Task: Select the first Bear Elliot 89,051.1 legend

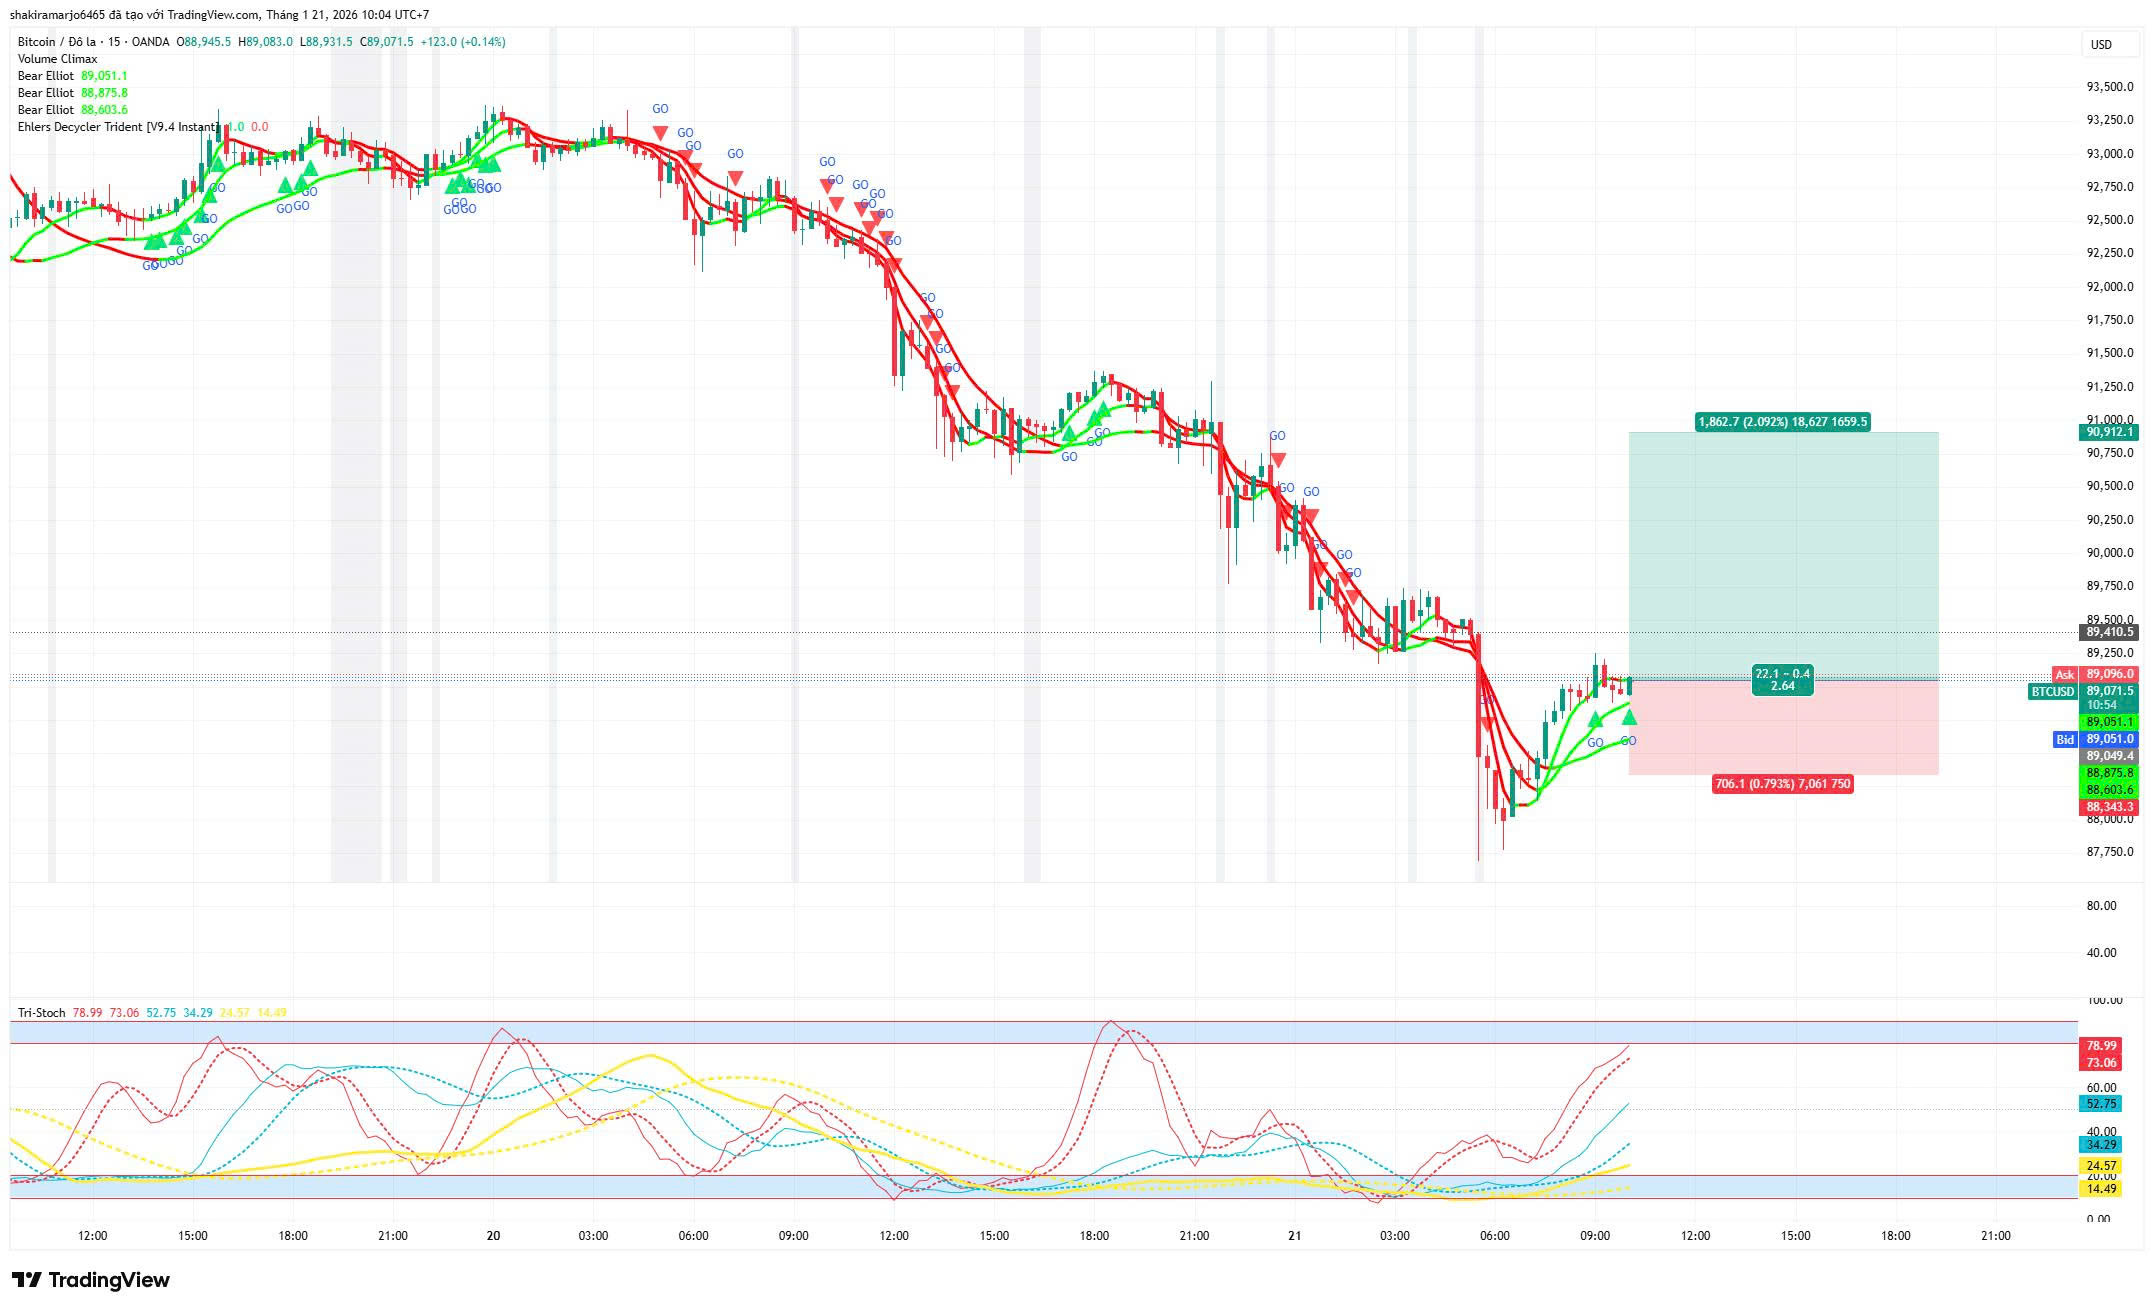Action: [x=45, y=76]
